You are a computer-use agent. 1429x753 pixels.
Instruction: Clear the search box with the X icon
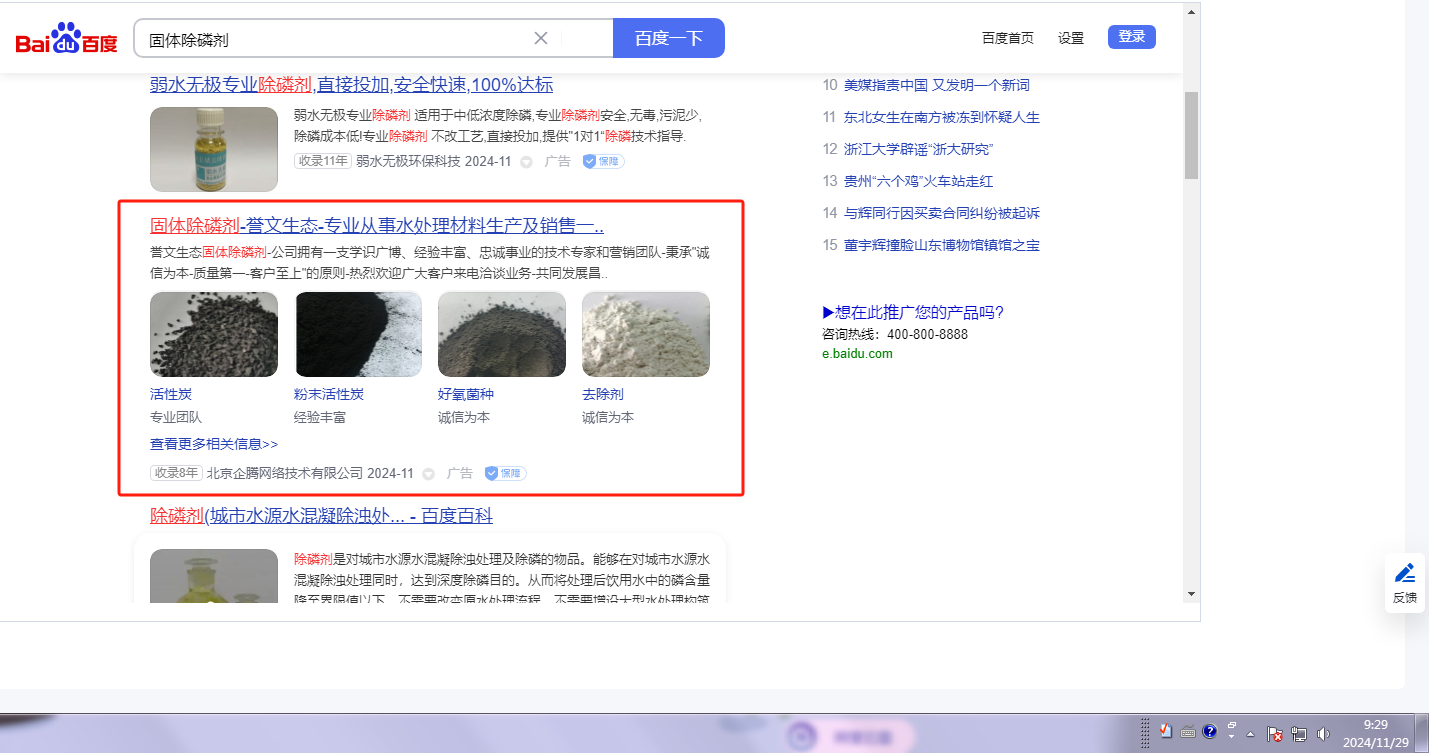click(x=541, y=38)
